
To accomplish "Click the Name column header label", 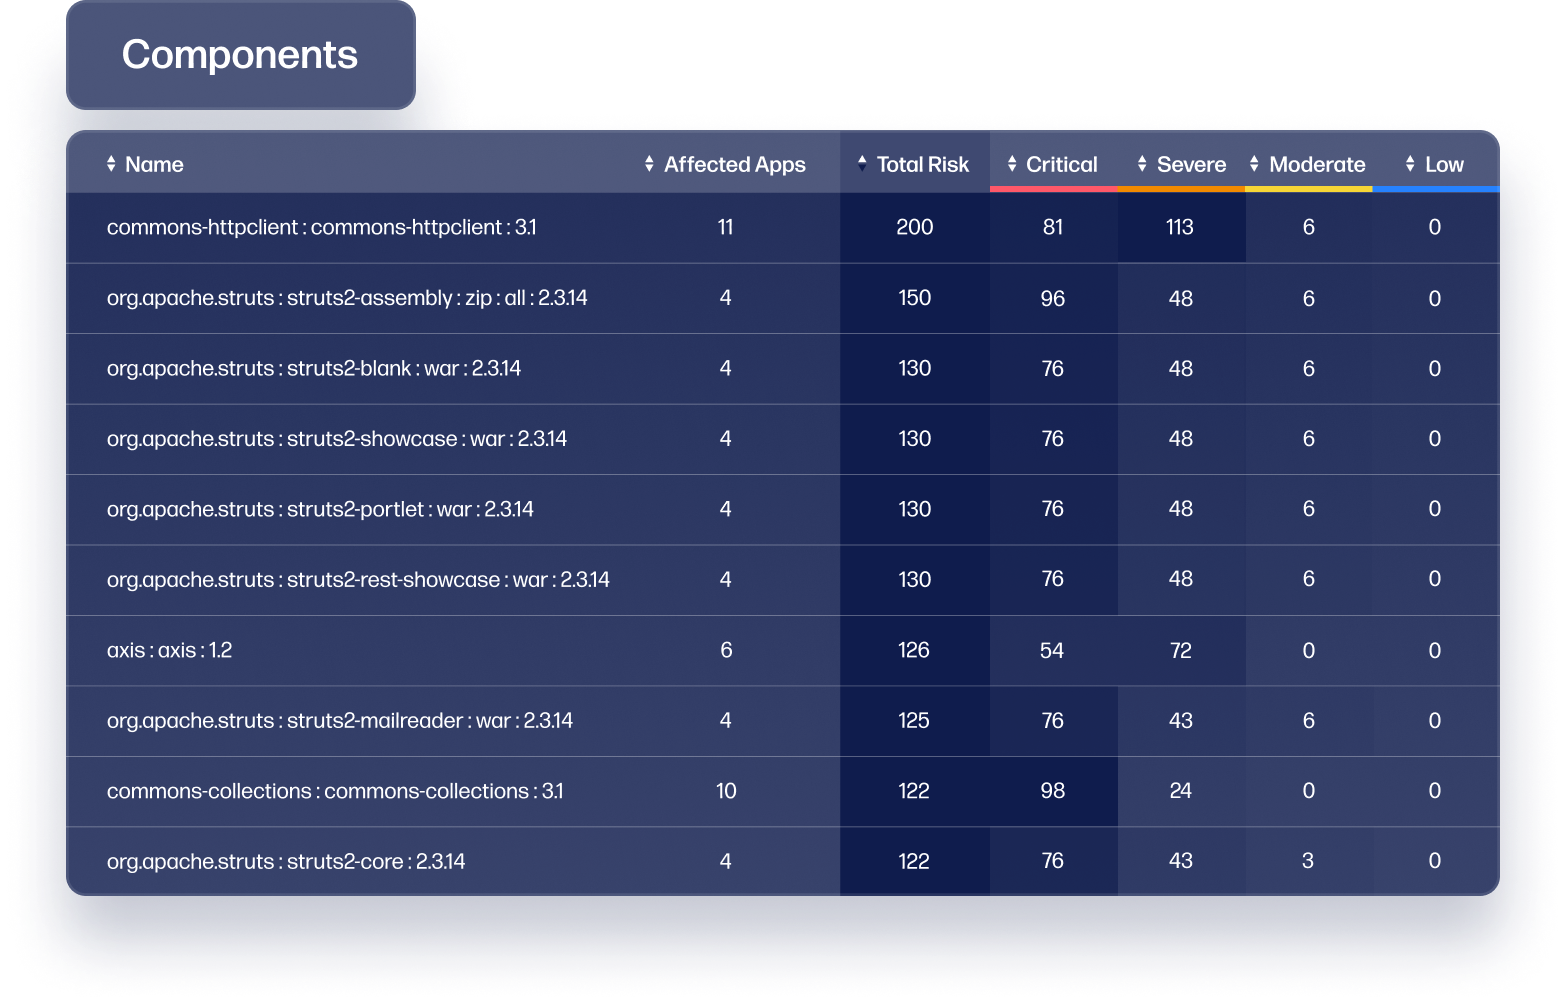I will click(x=154, y=165).
